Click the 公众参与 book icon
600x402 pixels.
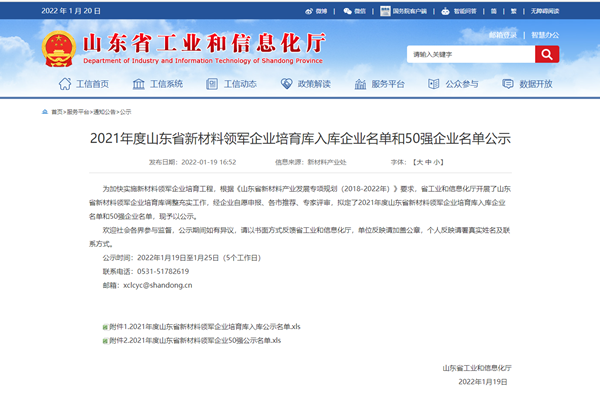point(436,84)
